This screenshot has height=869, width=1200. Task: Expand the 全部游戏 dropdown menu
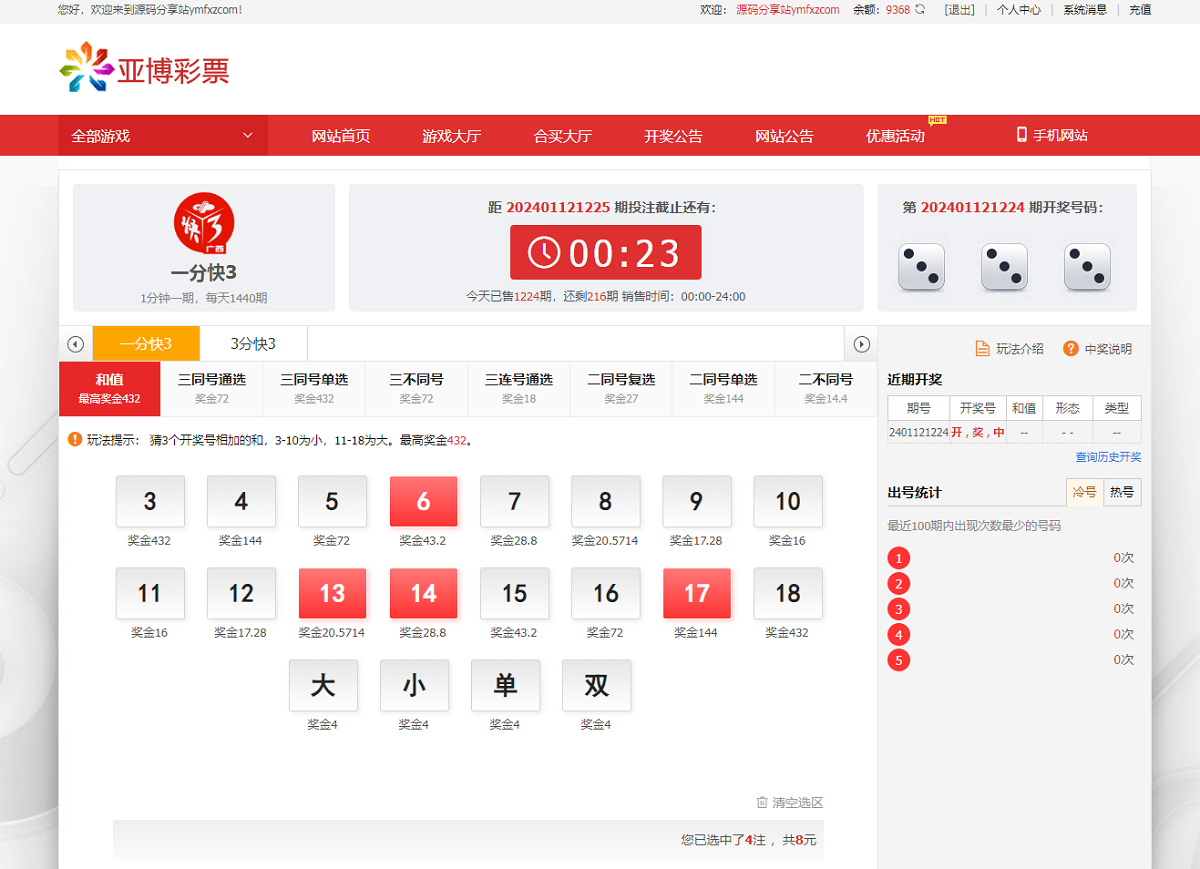(x=163, y=136)
